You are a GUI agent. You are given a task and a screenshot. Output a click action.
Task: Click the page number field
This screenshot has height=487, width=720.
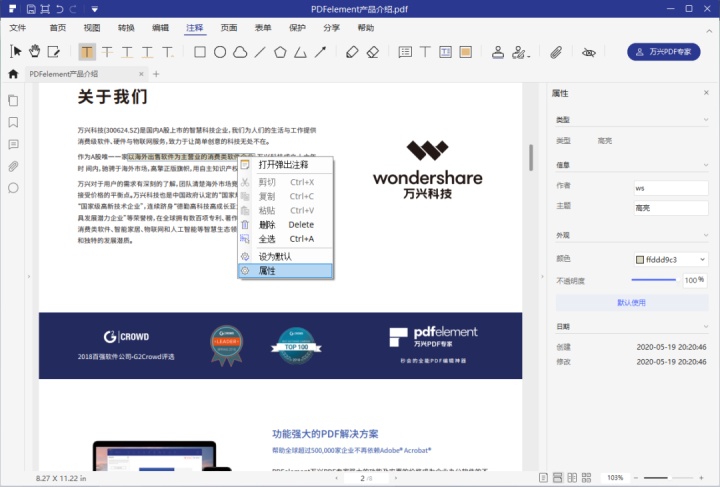click(366, 478)
